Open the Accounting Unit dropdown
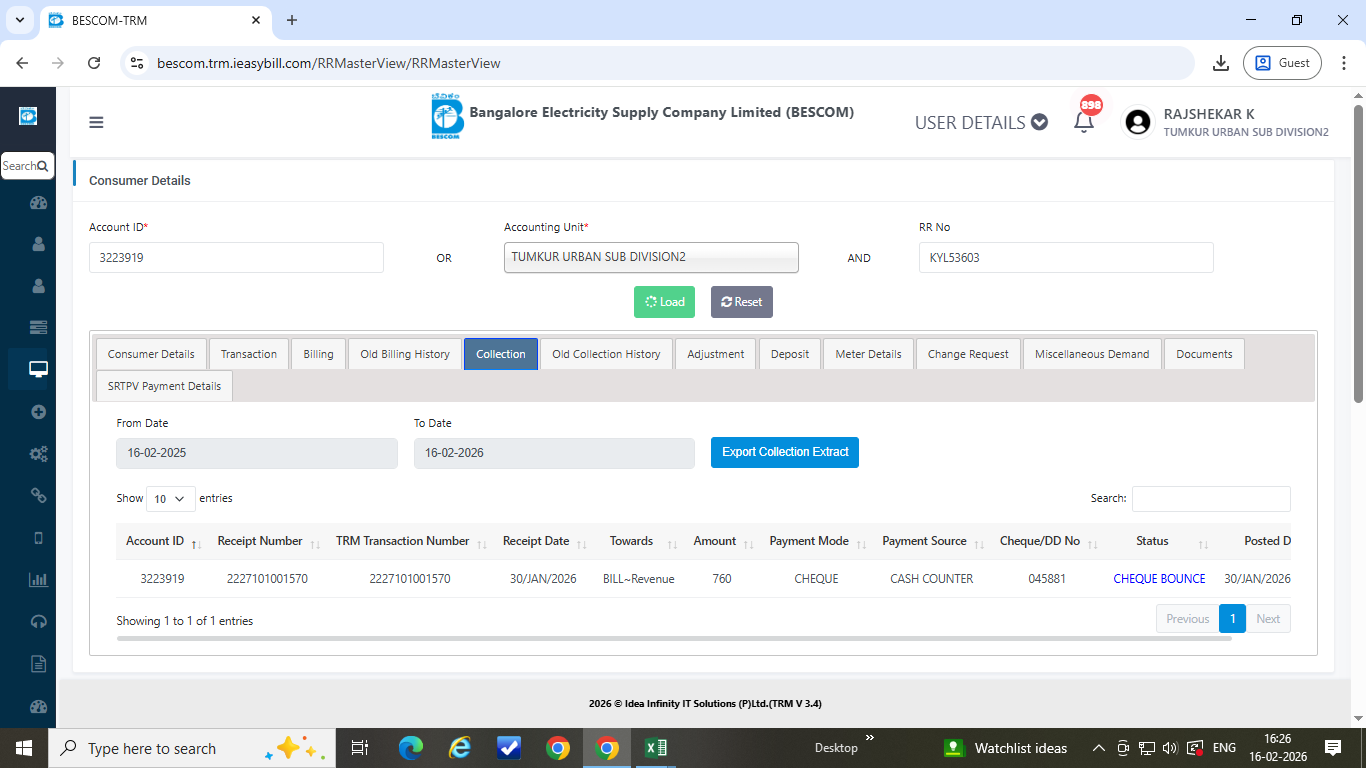This screenshot has width=1366, height=768. pos(651,257)
